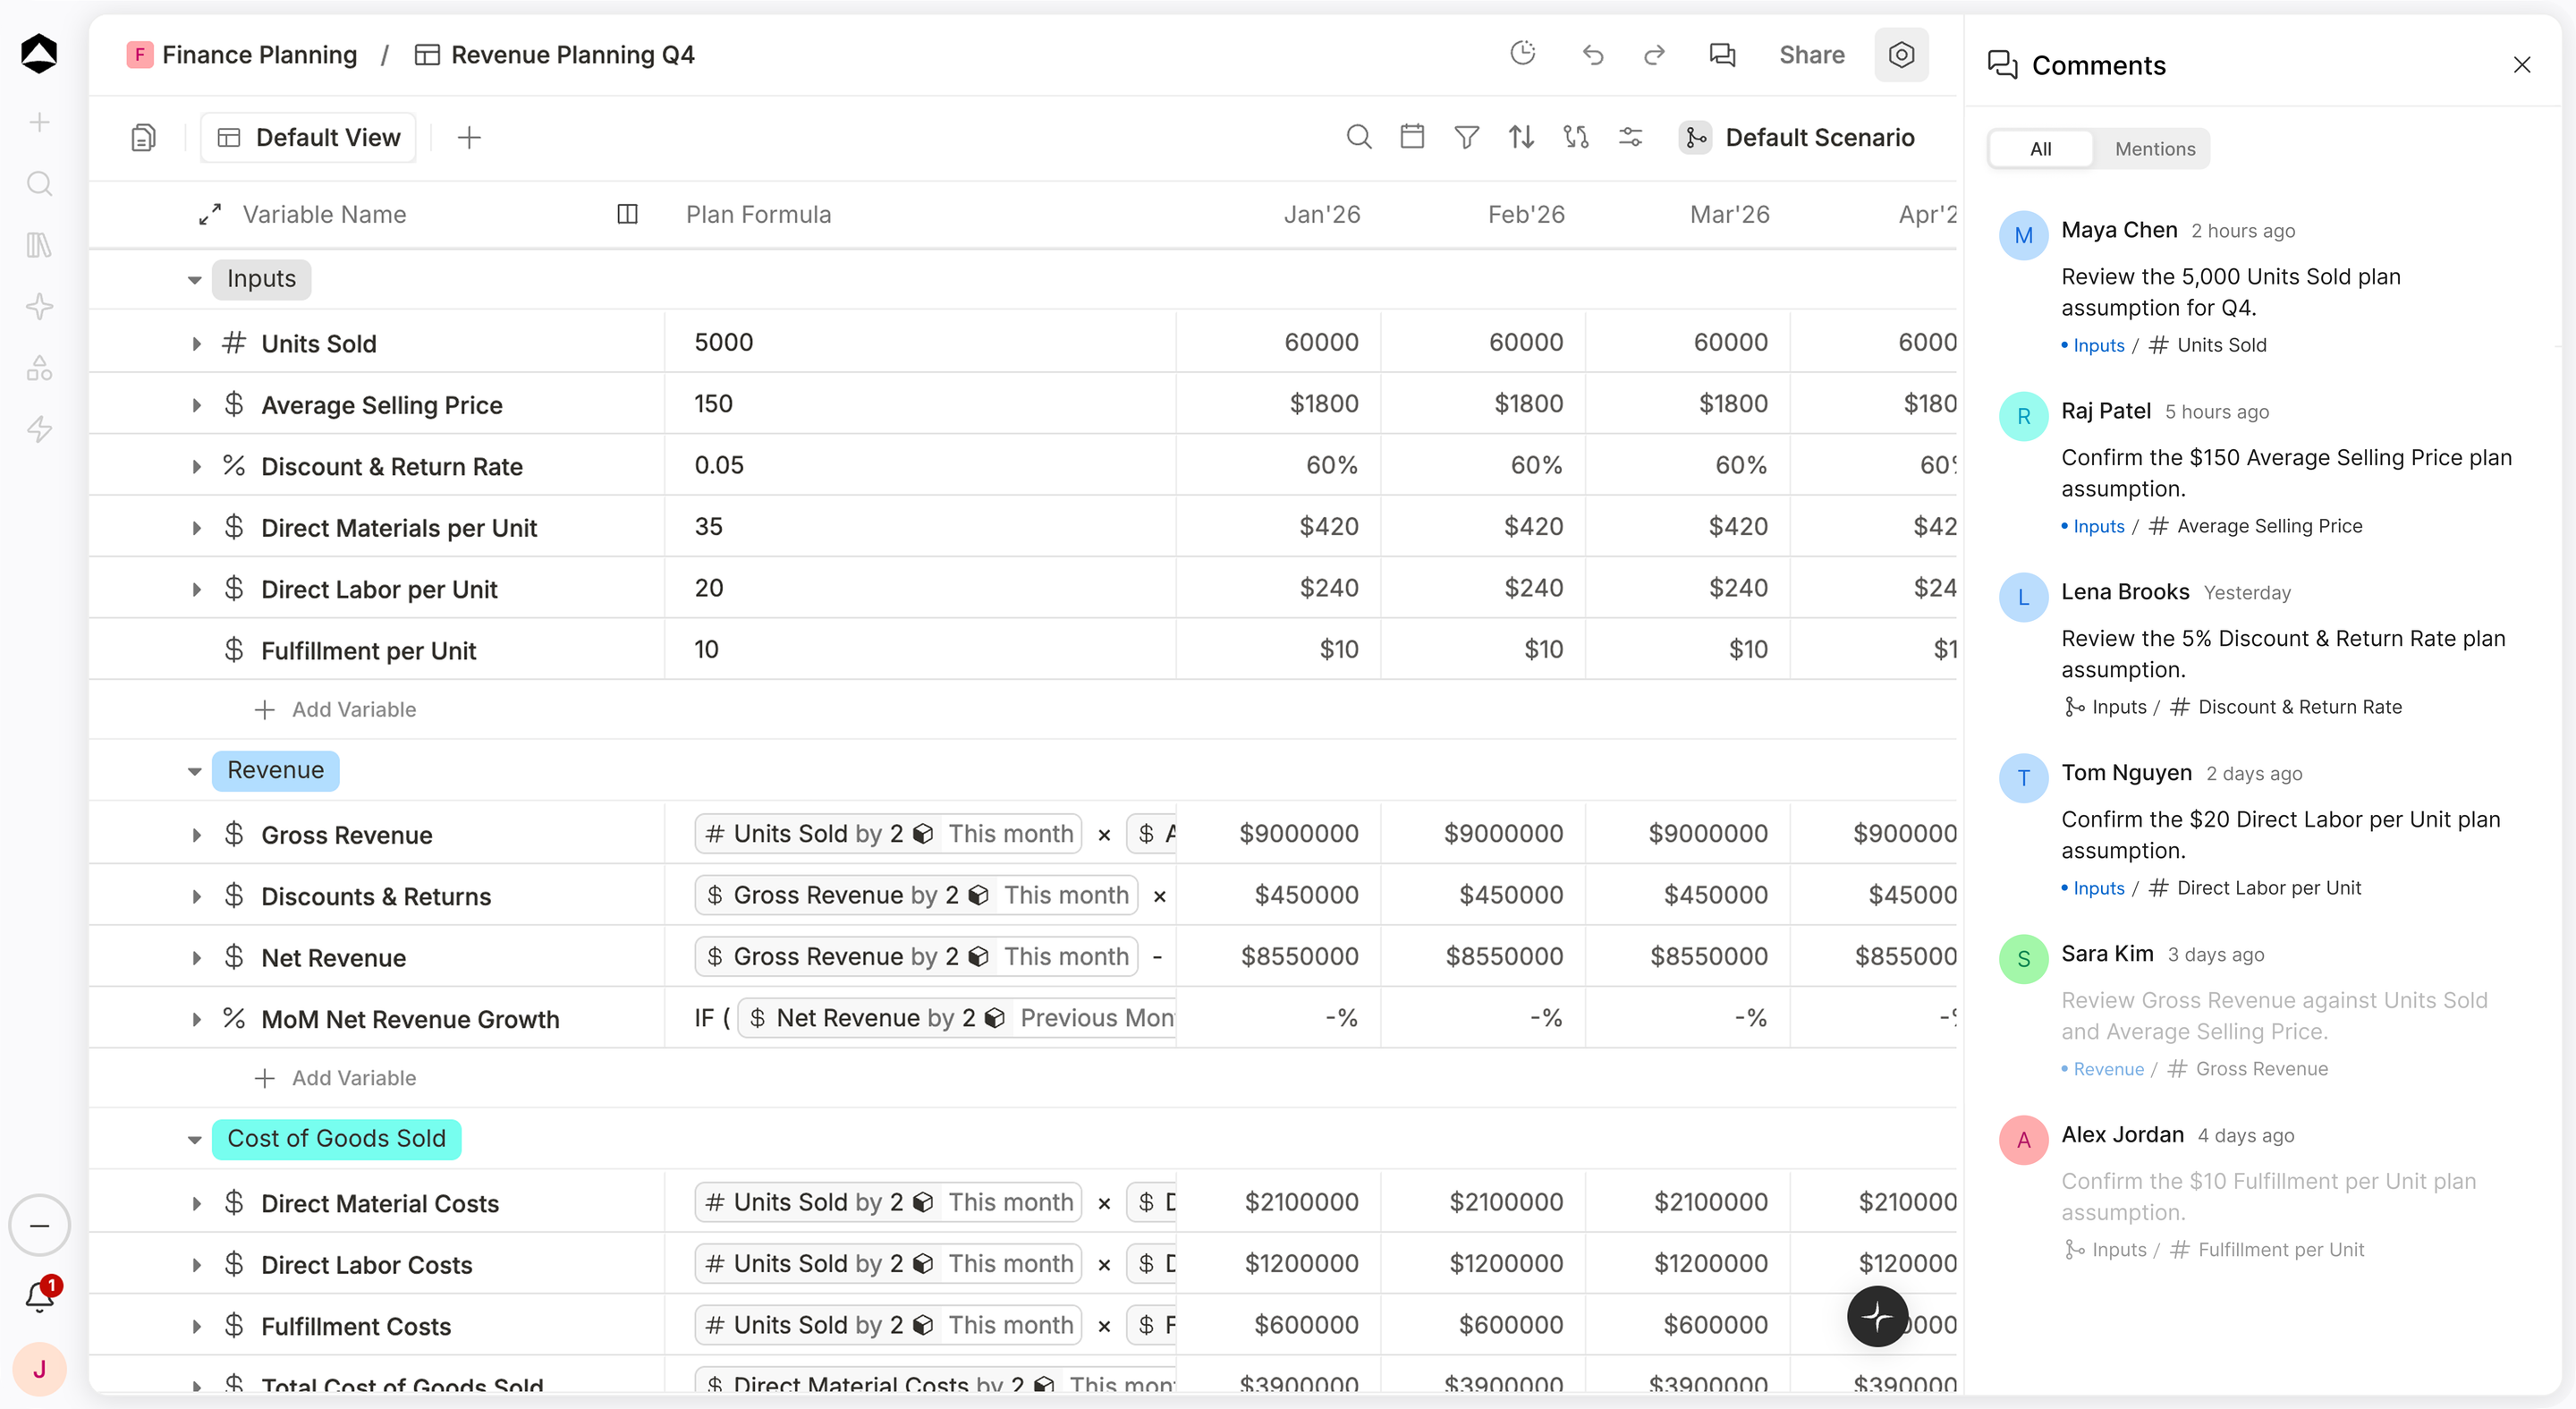Image resolution: width=2576 pixels, height=1409 pixels.
Task: Open the comments speech bubble icon in header
Action: pyautogui.click(x=1722, y=55)
